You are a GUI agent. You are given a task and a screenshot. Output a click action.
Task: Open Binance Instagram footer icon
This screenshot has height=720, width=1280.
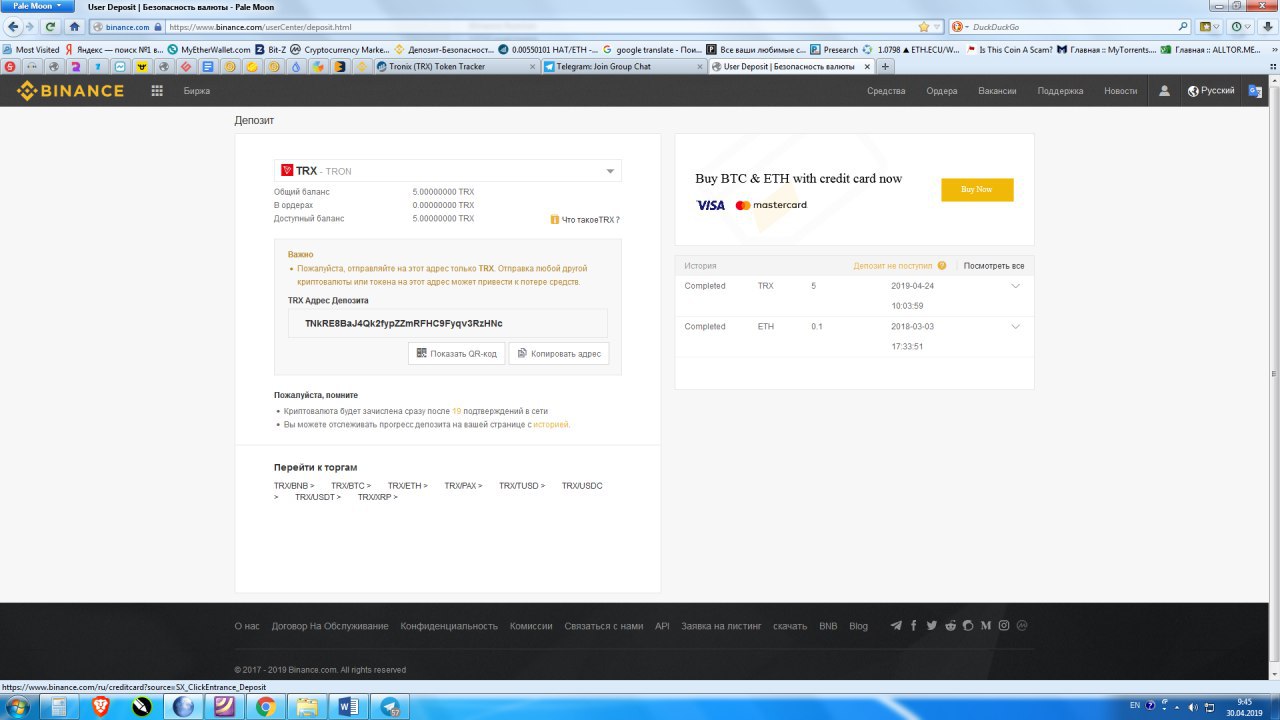click(1004, 626)
